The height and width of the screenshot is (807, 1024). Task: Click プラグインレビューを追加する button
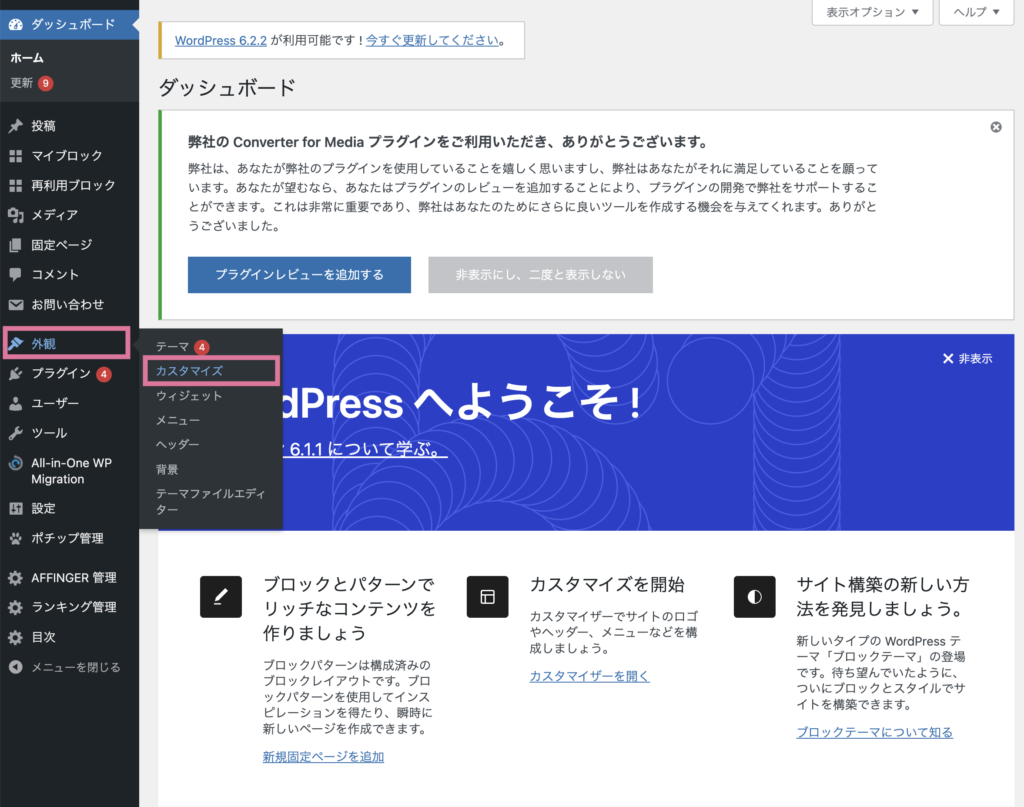(299, 275)
